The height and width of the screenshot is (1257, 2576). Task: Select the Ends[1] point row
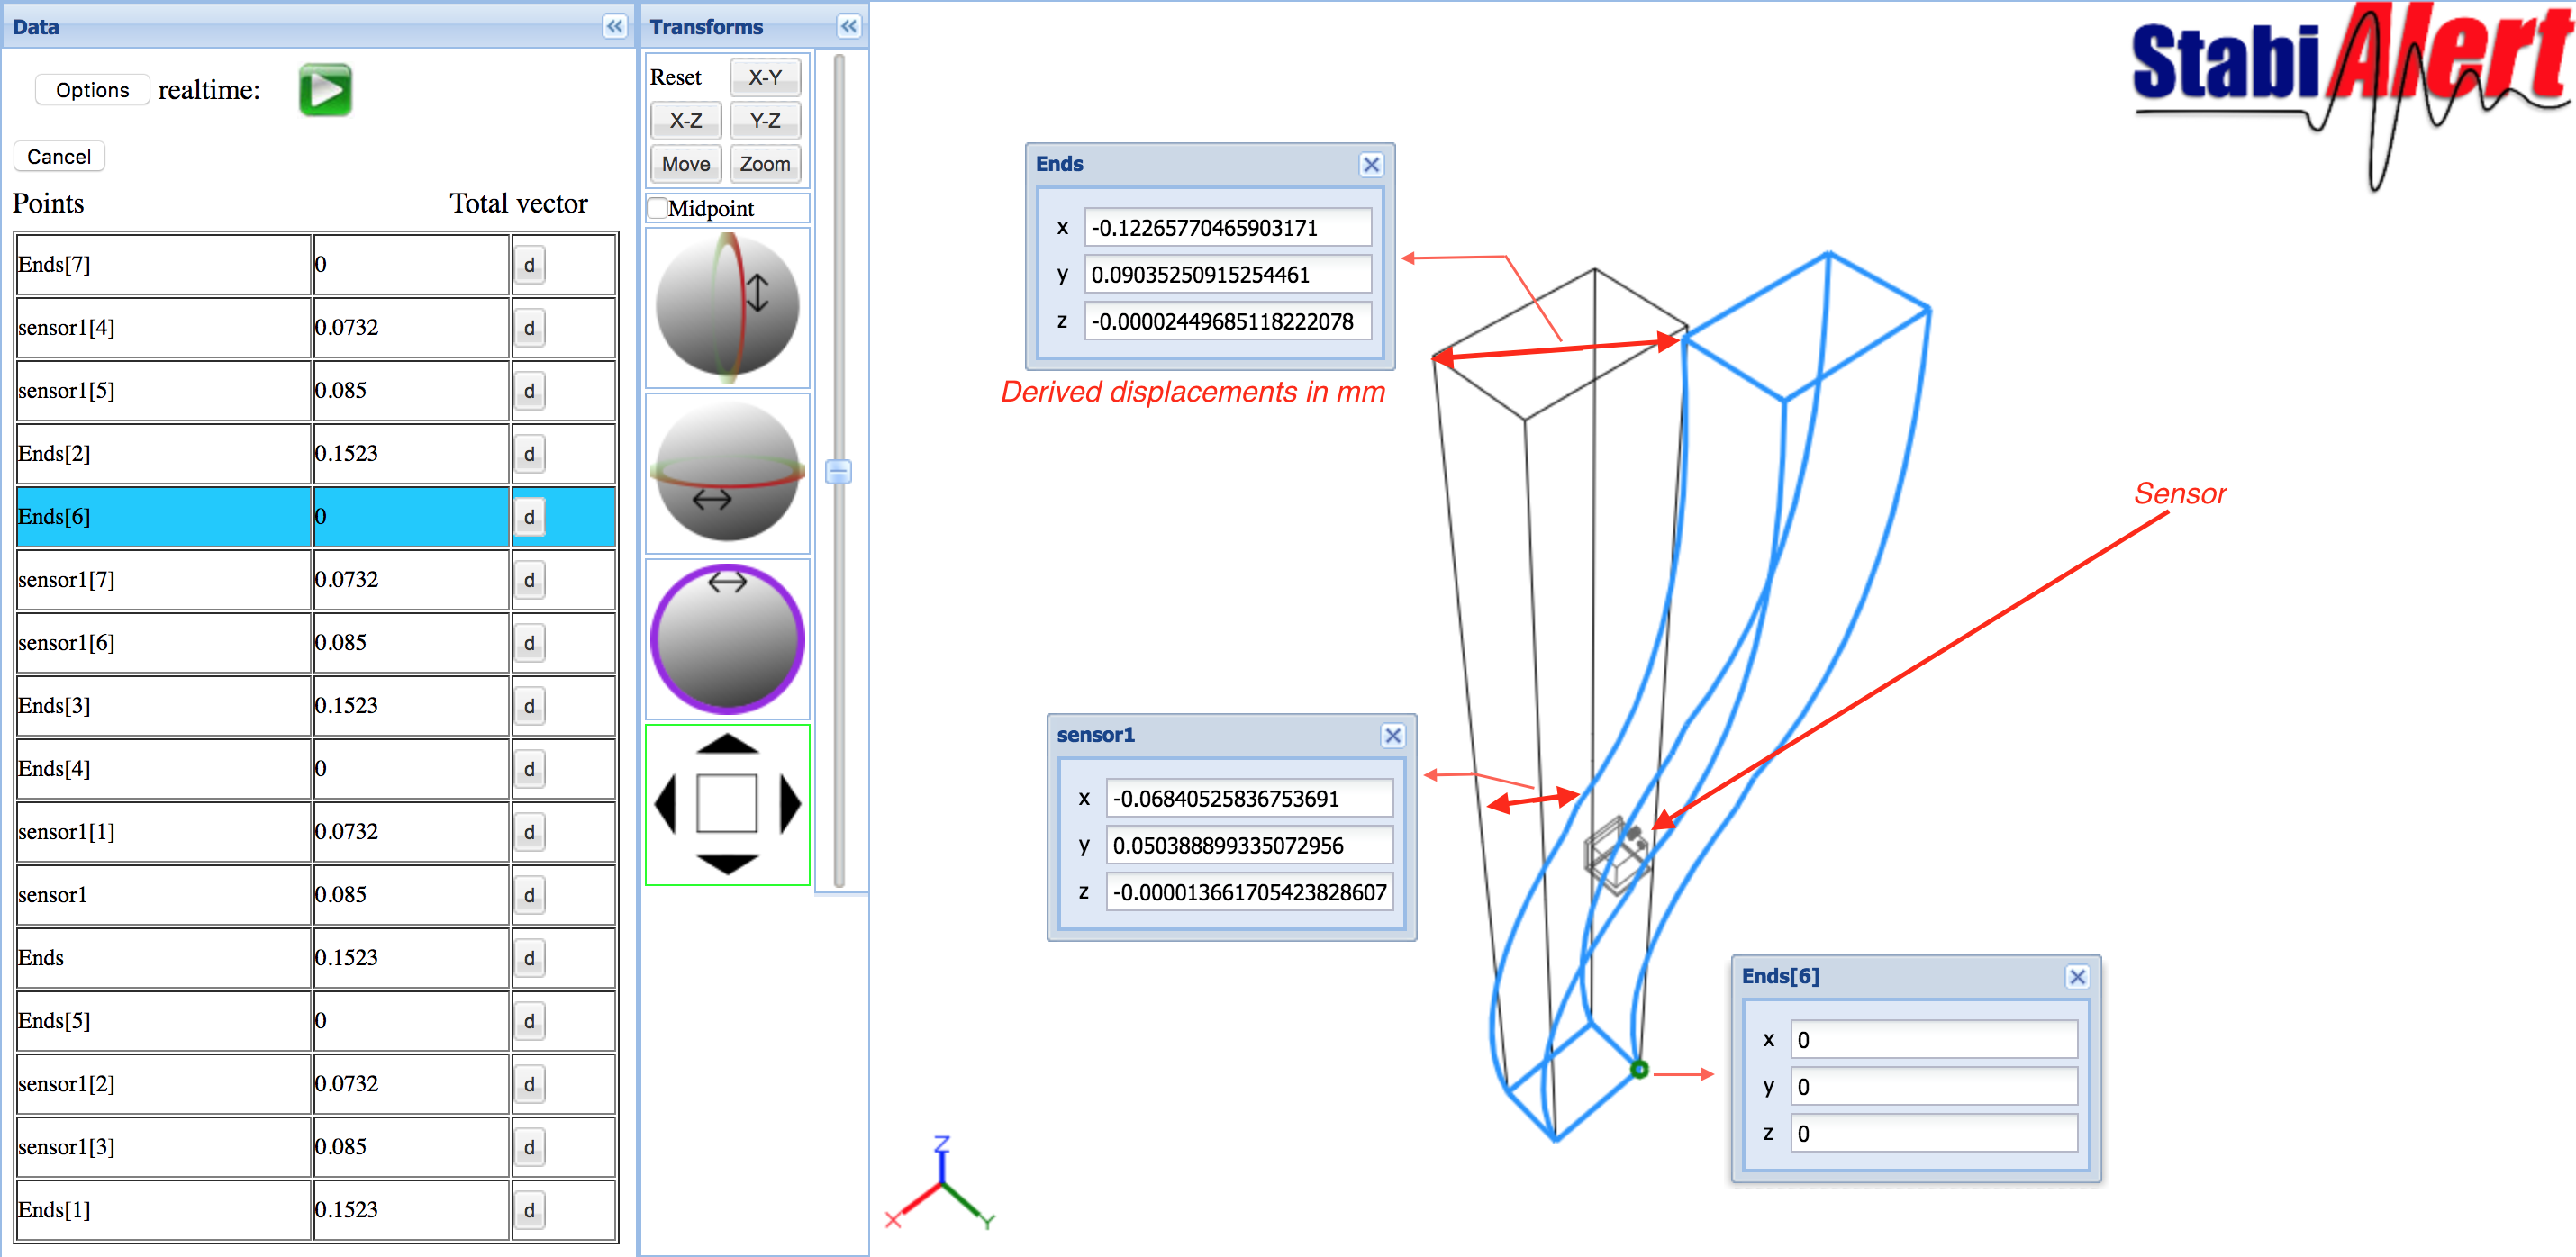(316, 1210)
